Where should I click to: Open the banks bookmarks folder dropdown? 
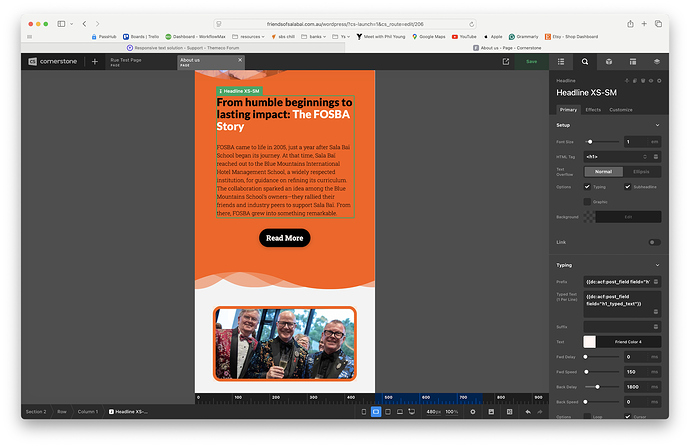[314, 37]
